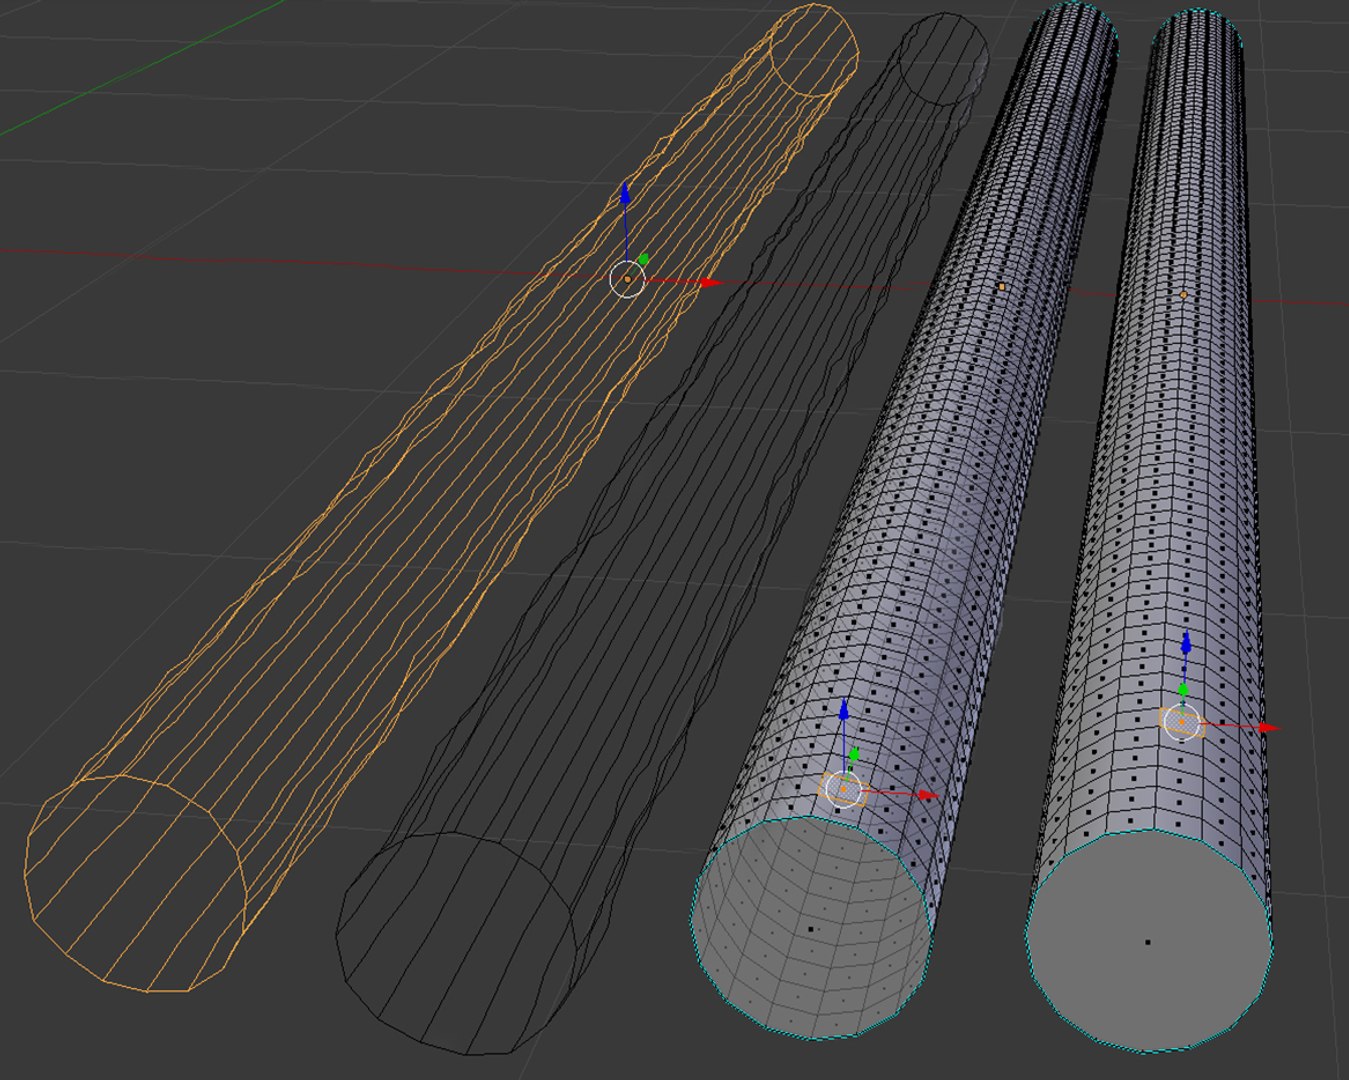This screenshot has height=1080, width=1349.
Task: Click blue Z-axis arrow on gridded-cap cylinder gizmo
Action: click(844, 711)
